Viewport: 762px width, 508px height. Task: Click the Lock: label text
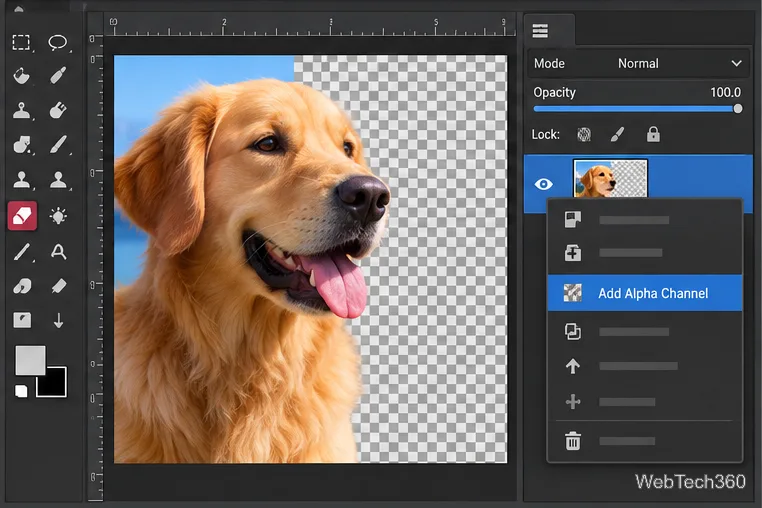click(x=545, y=135)
